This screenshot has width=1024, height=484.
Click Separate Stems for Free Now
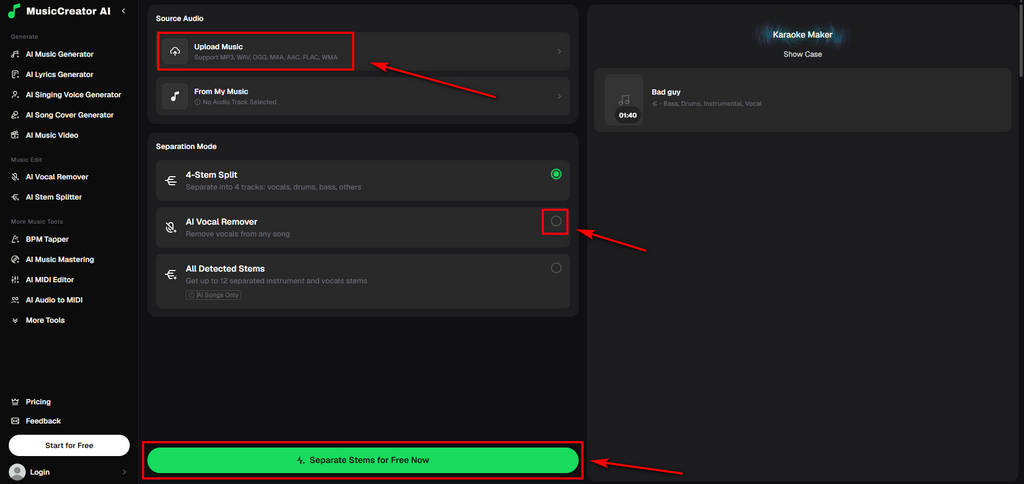[362, 460]
